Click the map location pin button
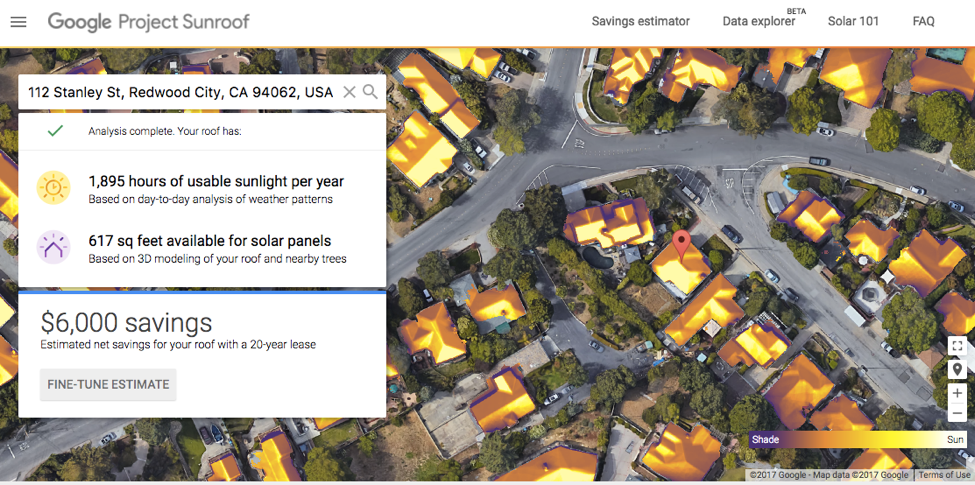The width and height of the screenshot is (975, 485). click(x=957, y=370)
